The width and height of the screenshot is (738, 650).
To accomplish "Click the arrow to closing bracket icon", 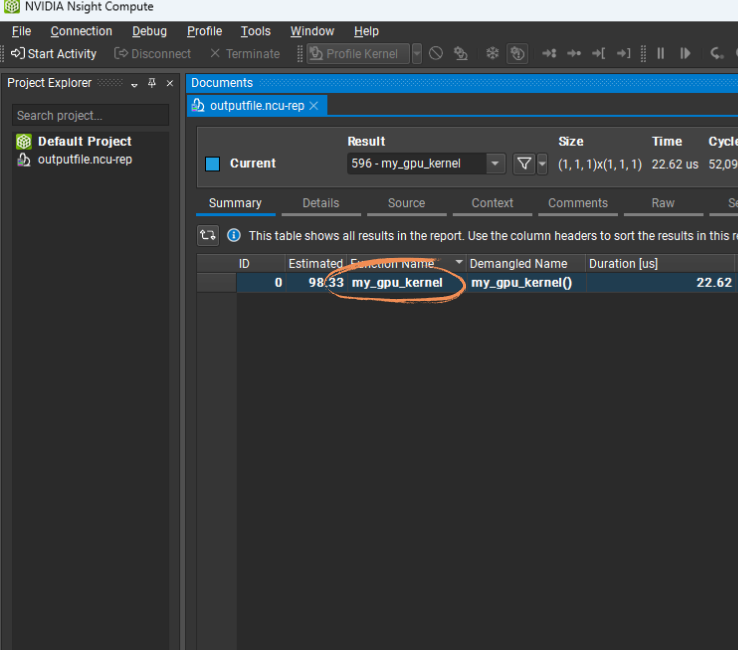I will (x=623, y=53).
